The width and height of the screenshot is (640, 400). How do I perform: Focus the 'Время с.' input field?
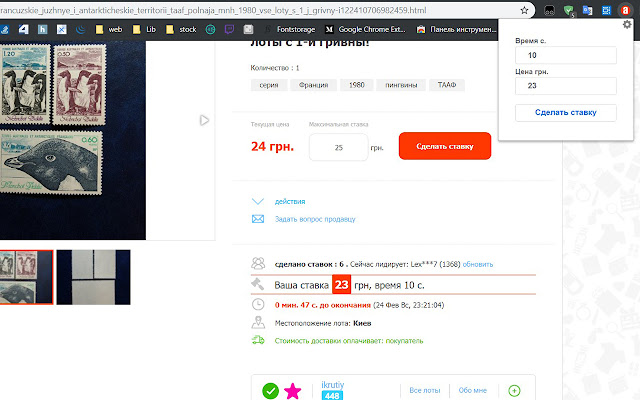click(566, 55)
